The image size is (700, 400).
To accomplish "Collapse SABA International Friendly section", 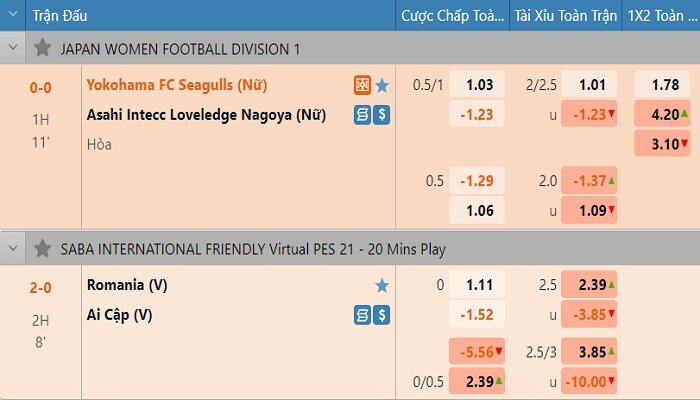I will point(13,248).
